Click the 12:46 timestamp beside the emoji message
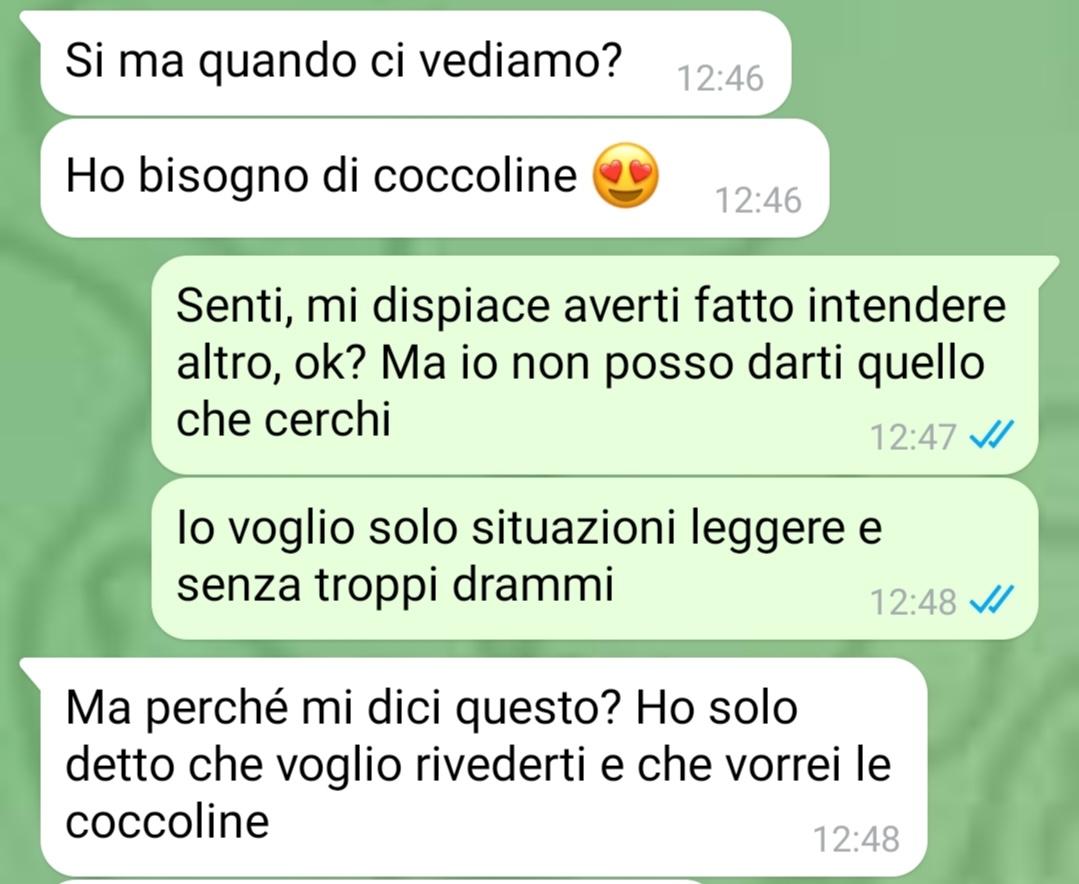Viewport: 1079px width, 884px height. [x=758, y=201]
